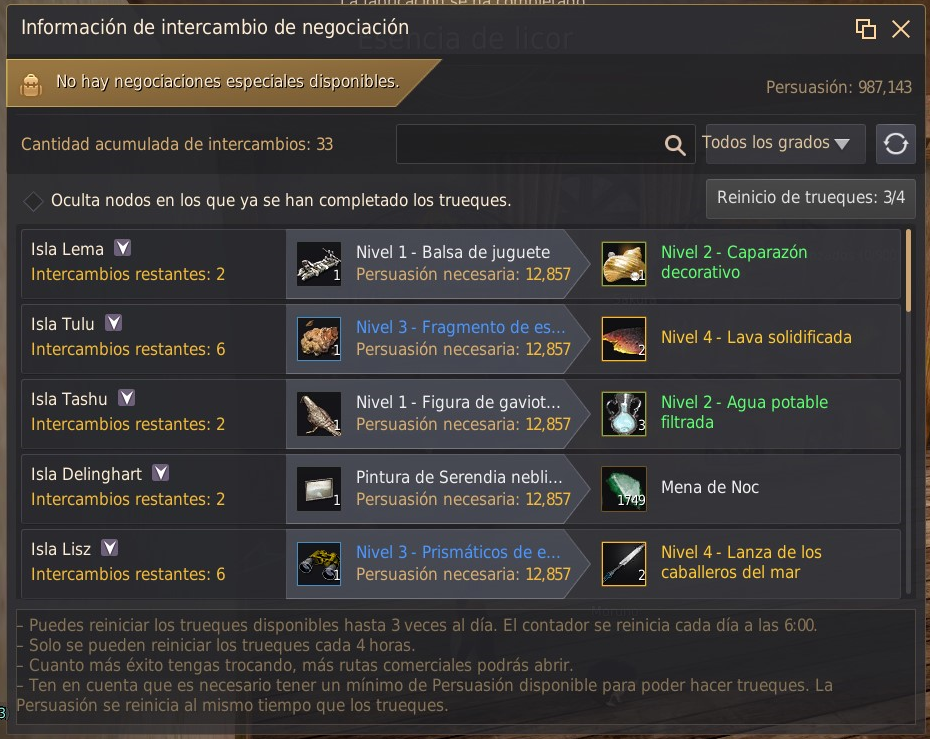Toggle hide nodes with completed barters
Screen dimensions: 930x739
(x=33, y=201)
